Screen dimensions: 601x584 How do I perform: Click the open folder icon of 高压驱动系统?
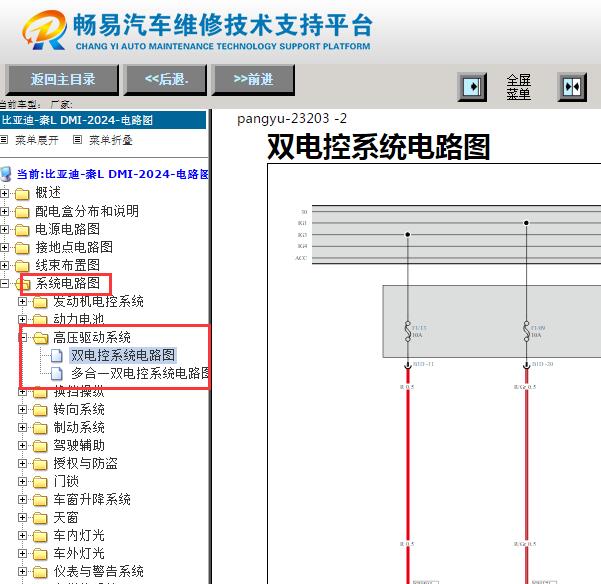41,338
